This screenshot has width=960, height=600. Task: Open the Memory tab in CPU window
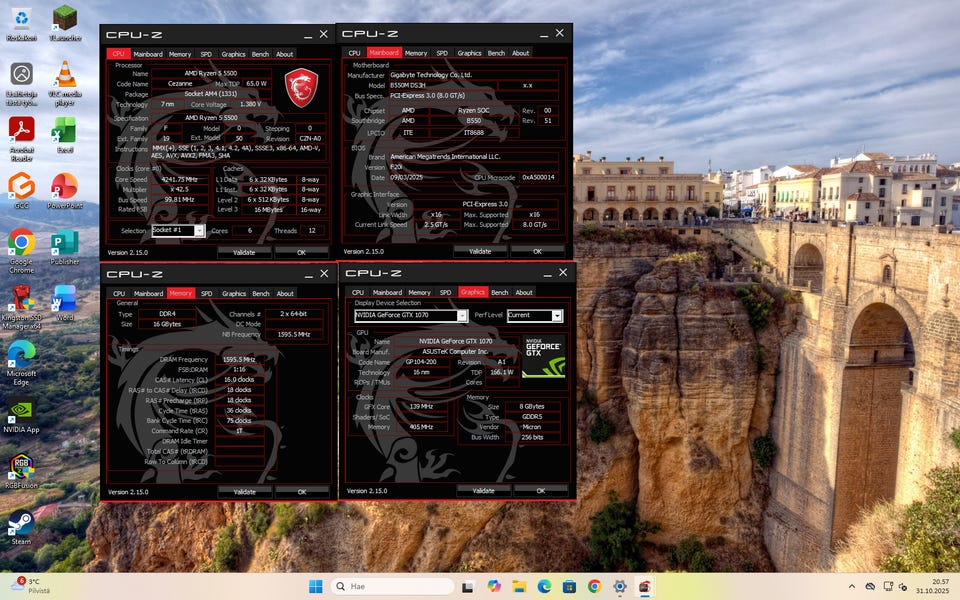click(180, 54)
